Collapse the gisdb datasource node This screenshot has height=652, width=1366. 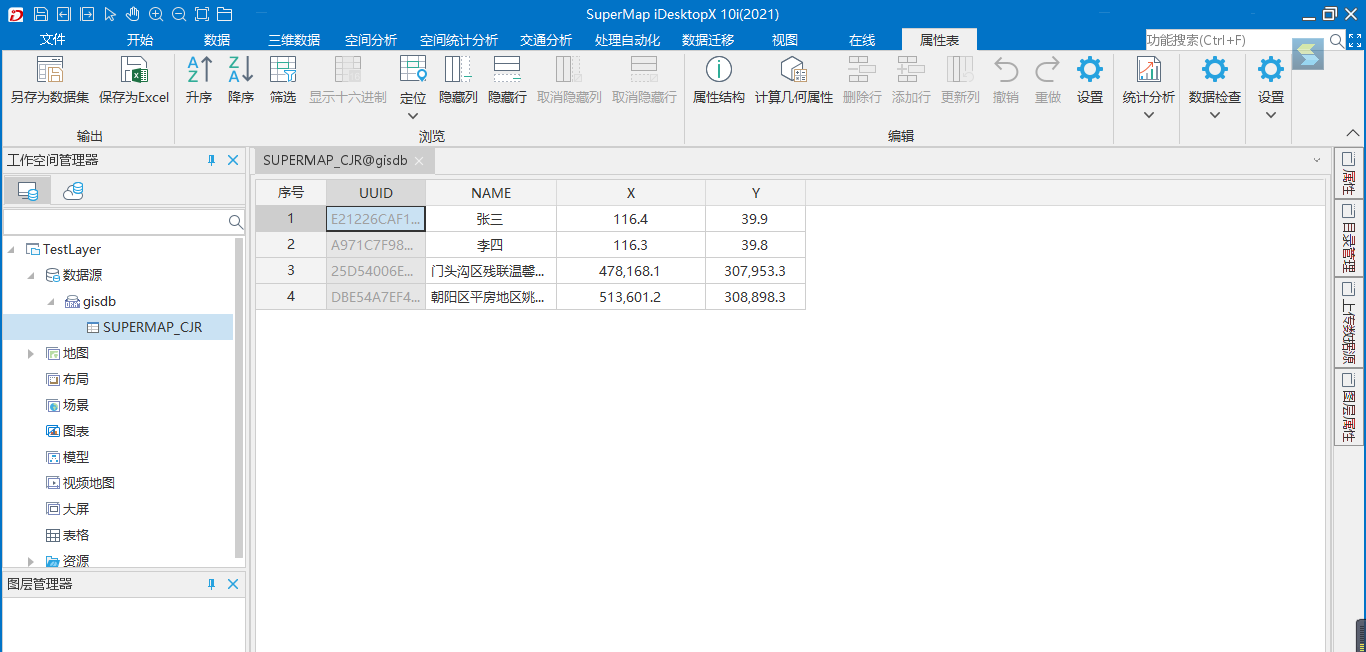tap(51, 301)
